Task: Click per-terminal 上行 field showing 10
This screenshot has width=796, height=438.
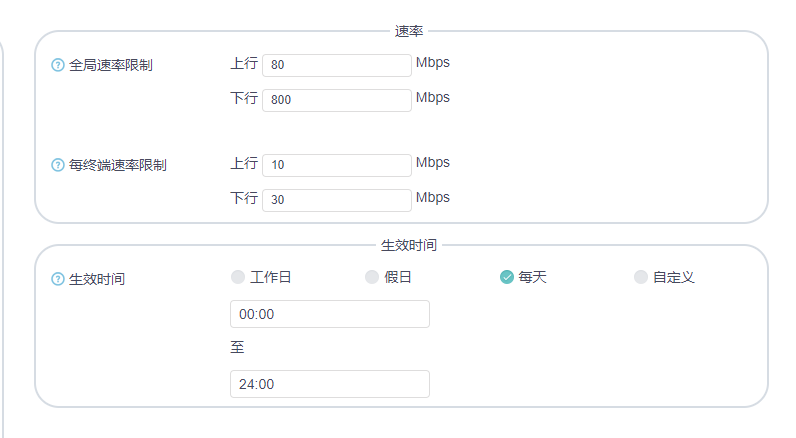Action: click(x=336, y=165)
